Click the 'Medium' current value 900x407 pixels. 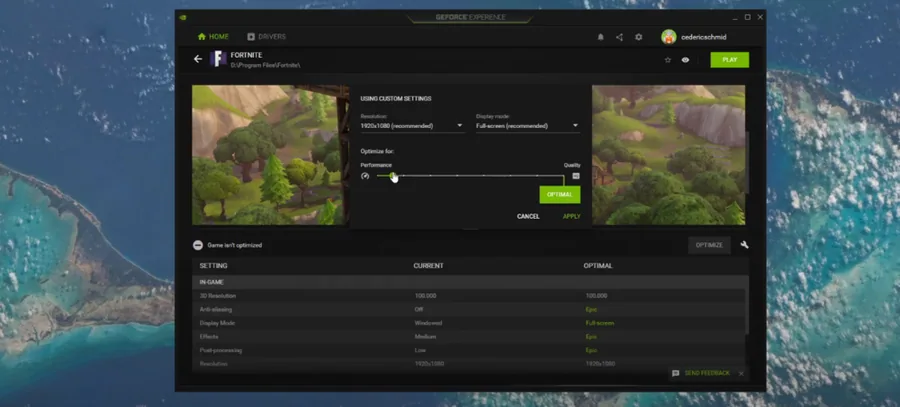pos(425,337)
